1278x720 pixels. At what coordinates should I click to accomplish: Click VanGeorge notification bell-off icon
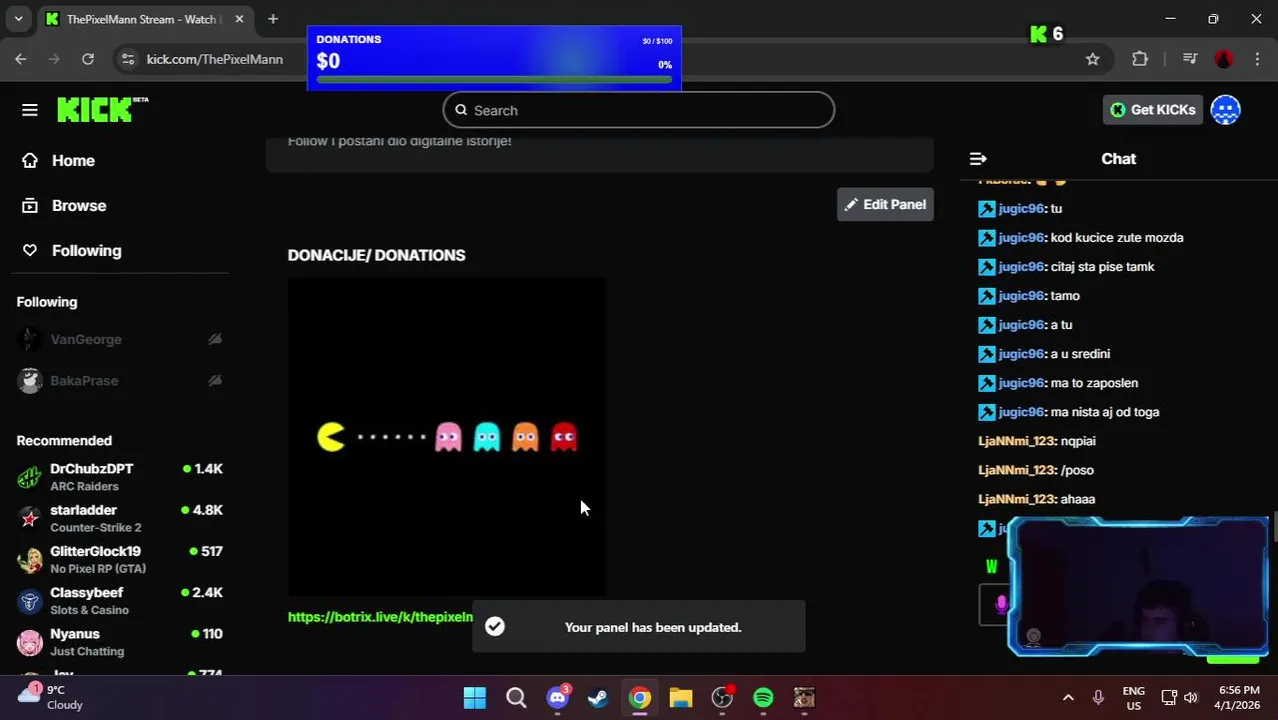click(x=214, y=340)
